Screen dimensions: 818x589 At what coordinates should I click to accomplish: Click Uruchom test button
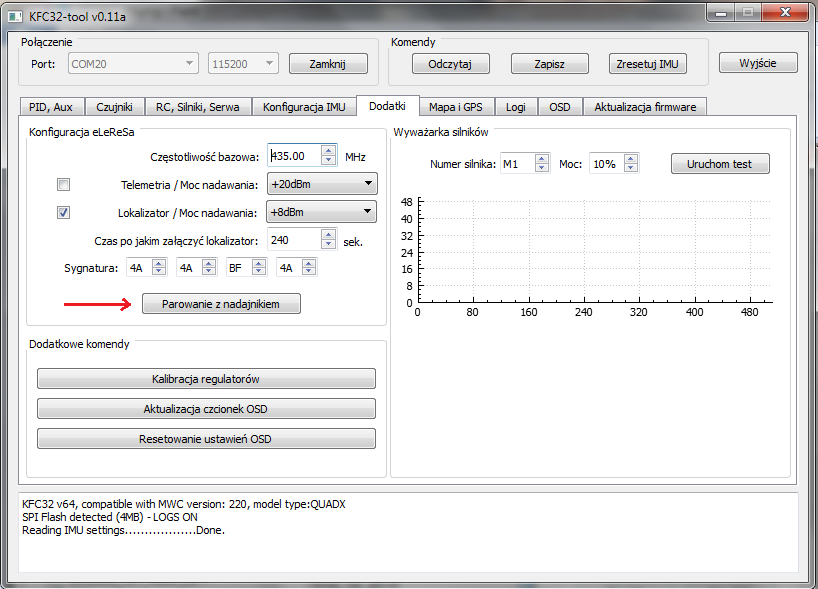[720, 164]
